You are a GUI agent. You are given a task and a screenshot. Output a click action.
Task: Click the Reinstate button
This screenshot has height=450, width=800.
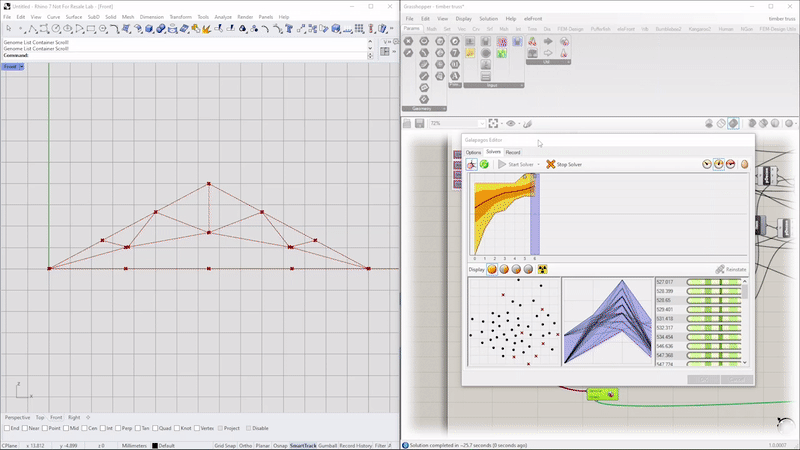732,269
